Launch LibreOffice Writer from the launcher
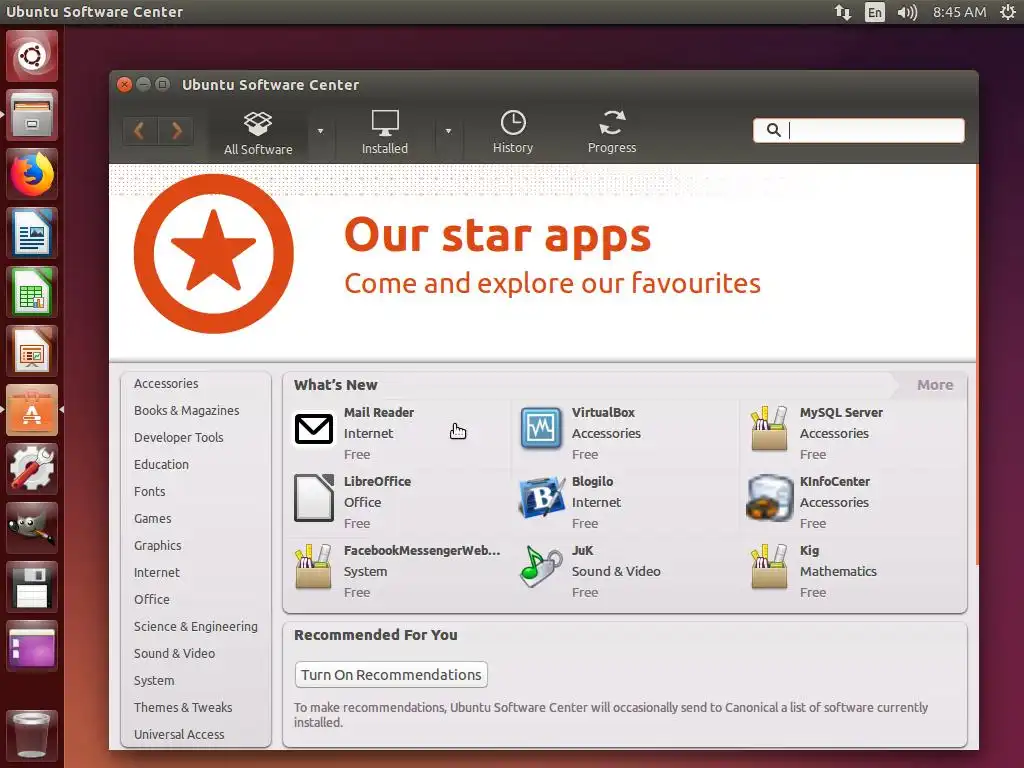 (x=32, y=233)
